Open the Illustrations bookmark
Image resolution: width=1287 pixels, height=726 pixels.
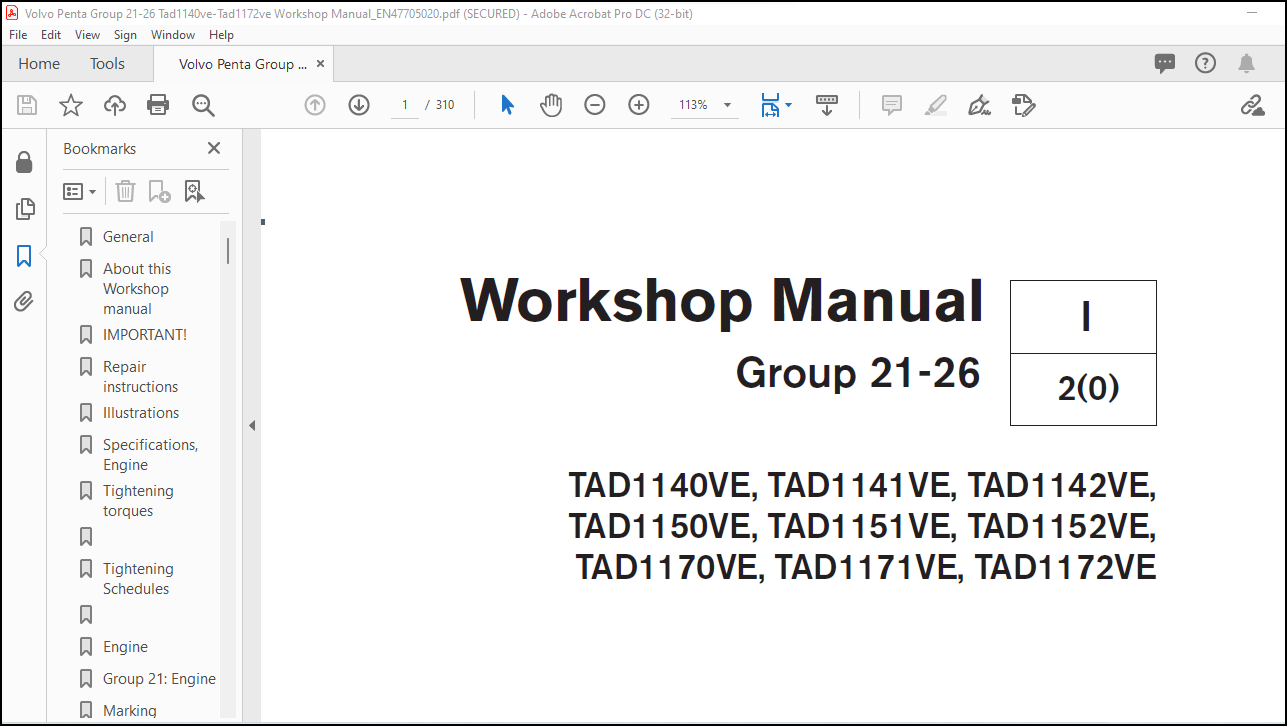point(141,413)
